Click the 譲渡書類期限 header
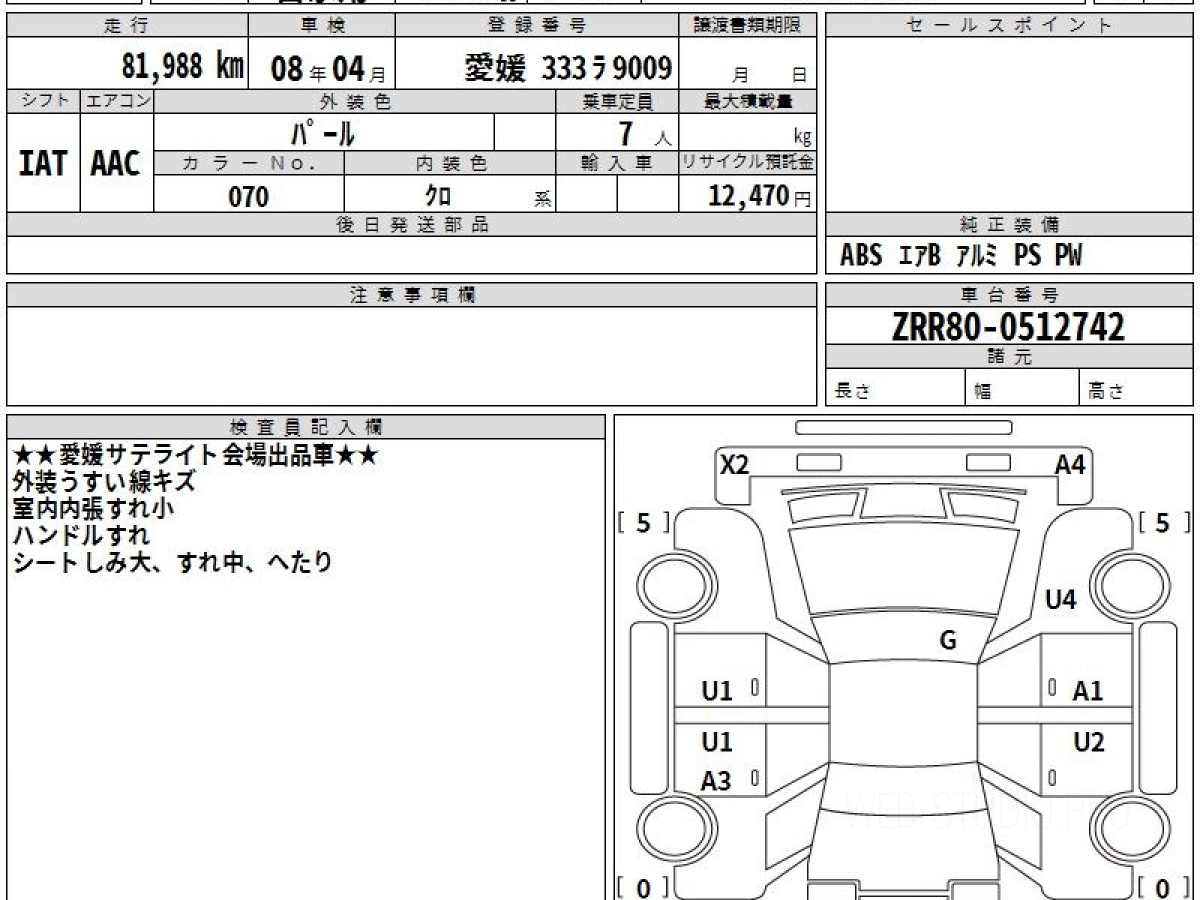The width and height of the screenshot is (1200, 900). pyautogui.click(x=748, y=26)
